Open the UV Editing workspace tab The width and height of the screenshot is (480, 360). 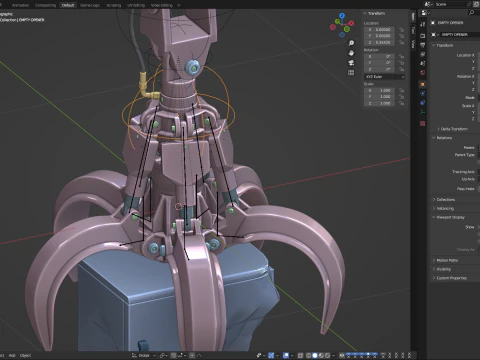pos(136,5)
